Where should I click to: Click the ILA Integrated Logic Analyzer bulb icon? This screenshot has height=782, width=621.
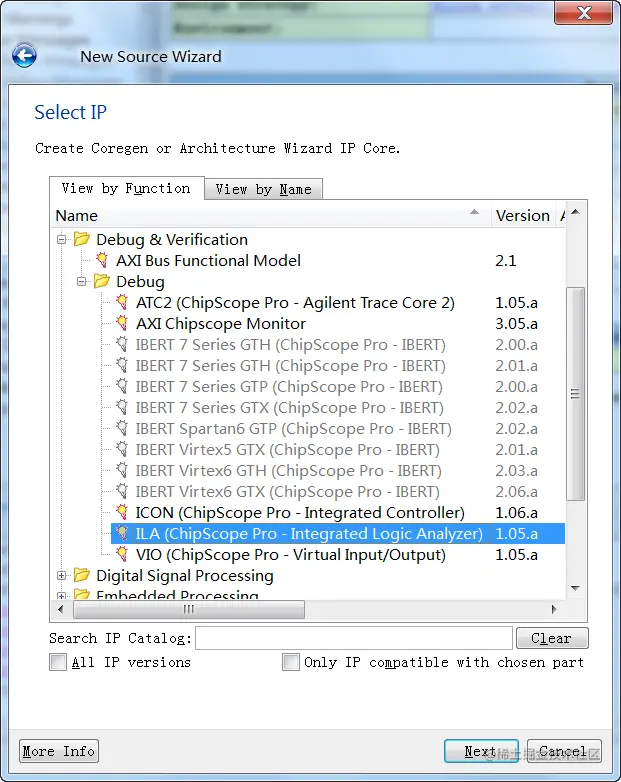coord(122,533)
